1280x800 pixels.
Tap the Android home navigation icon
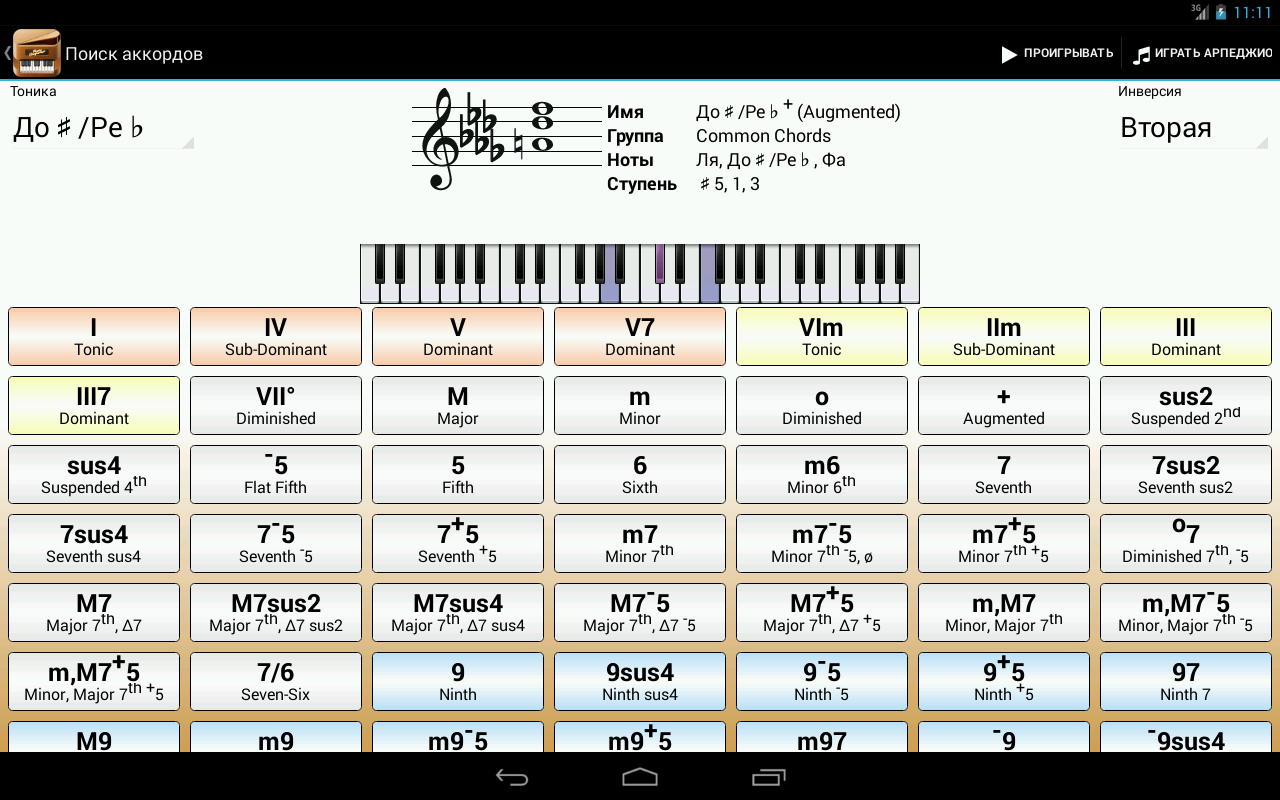click(x=640, y=777)
